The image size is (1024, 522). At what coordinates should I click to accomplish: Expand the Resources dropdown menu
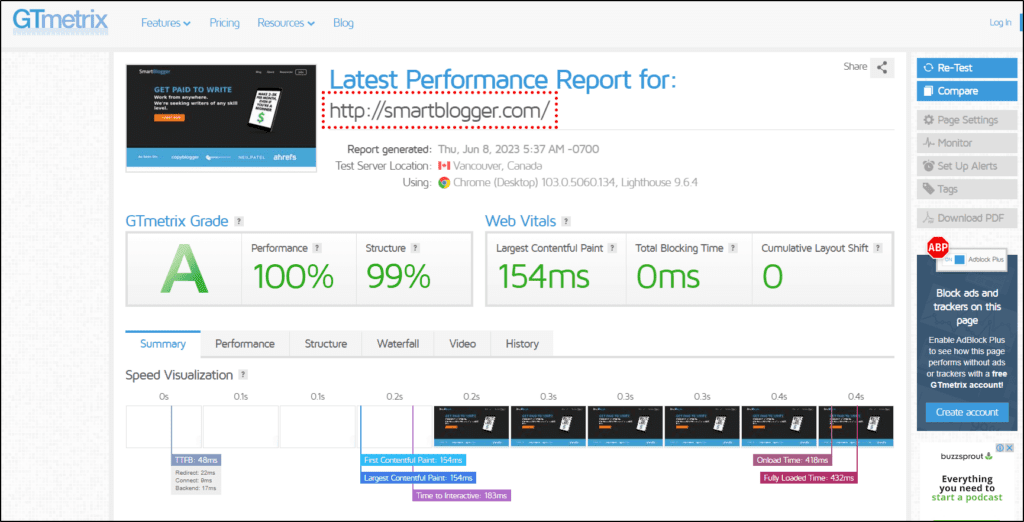286,23
